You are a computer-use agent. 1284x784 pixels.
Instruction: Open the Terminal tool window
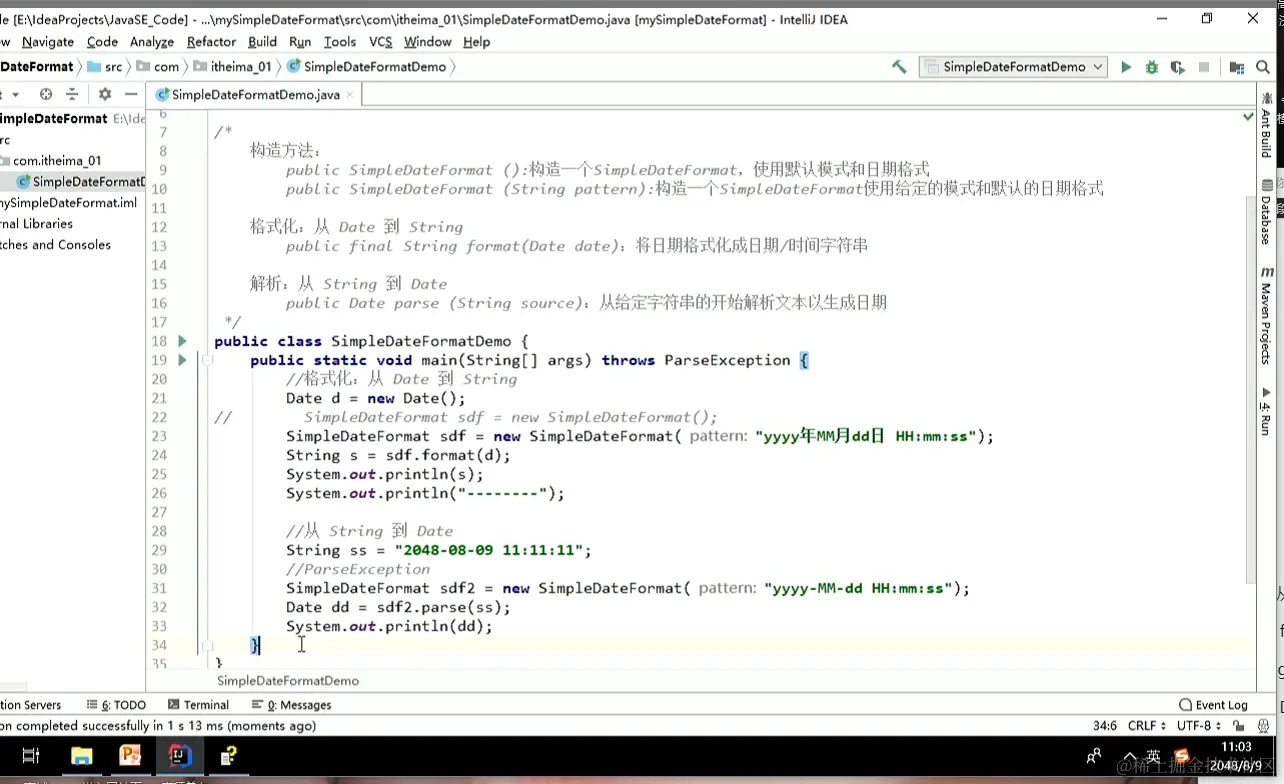[199, 705]
